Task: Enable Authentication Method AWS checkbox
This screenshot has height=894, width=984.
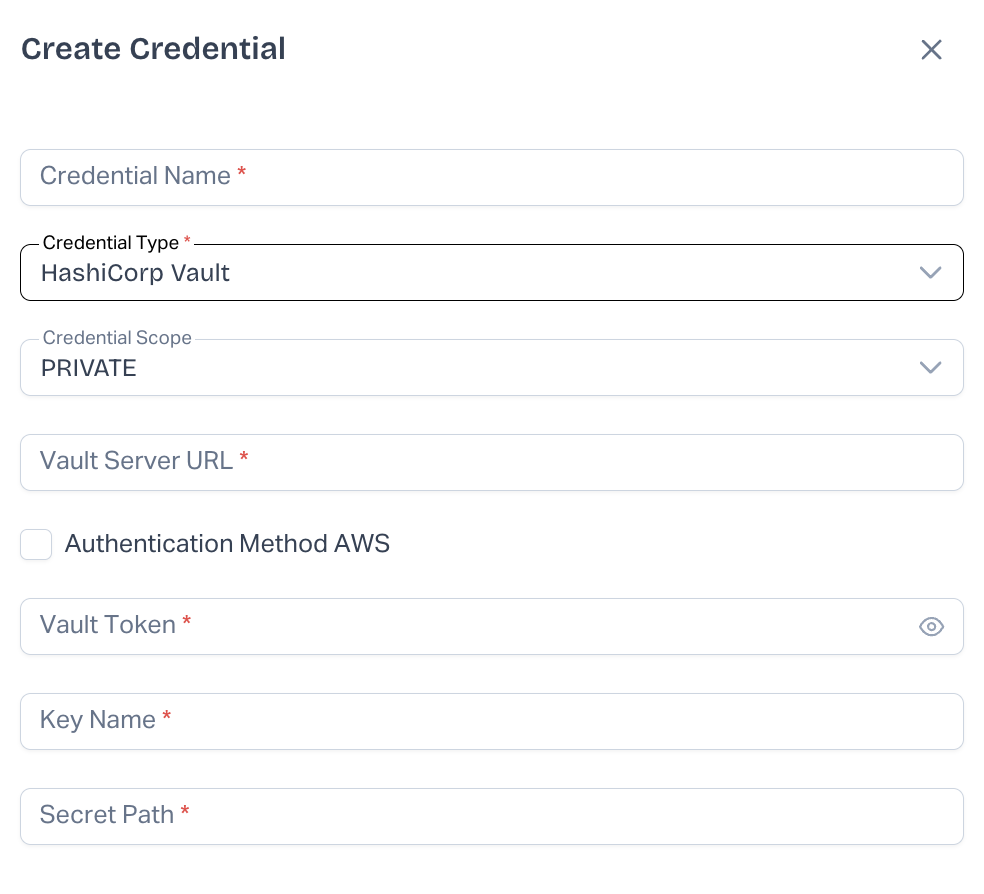Action: 37,545
